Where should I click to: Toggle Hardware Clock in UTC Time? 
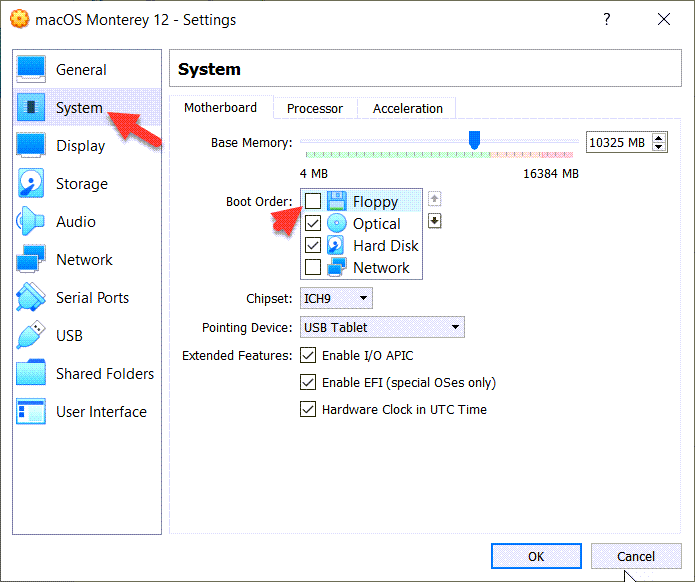308,409
